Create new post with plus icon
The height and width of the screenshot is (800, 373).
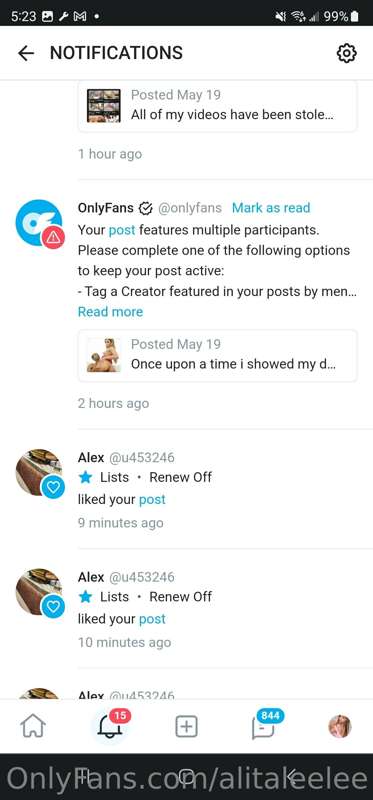pos(186,726)
